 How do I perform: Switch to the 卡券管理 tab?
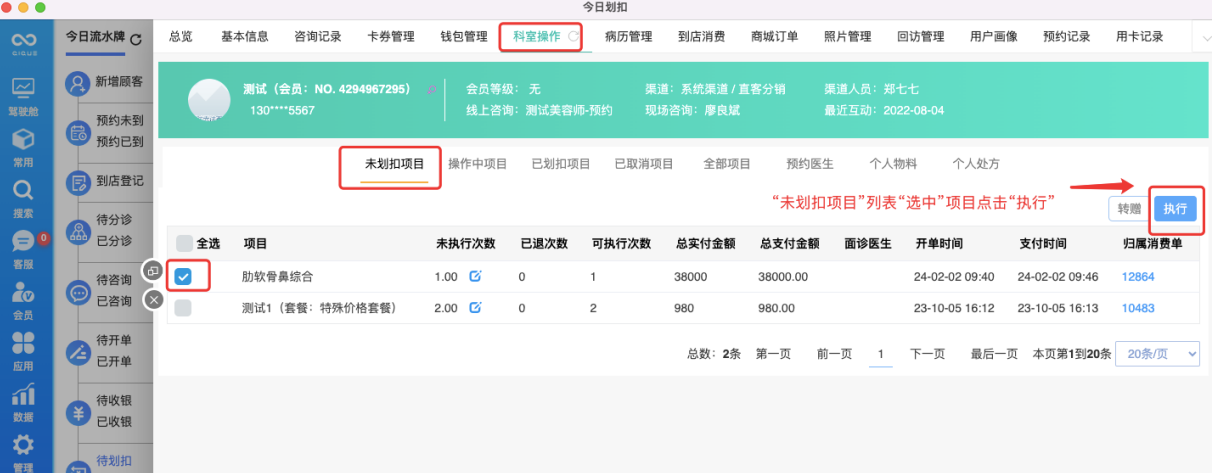pyautogui.click(x=391, y=37)
